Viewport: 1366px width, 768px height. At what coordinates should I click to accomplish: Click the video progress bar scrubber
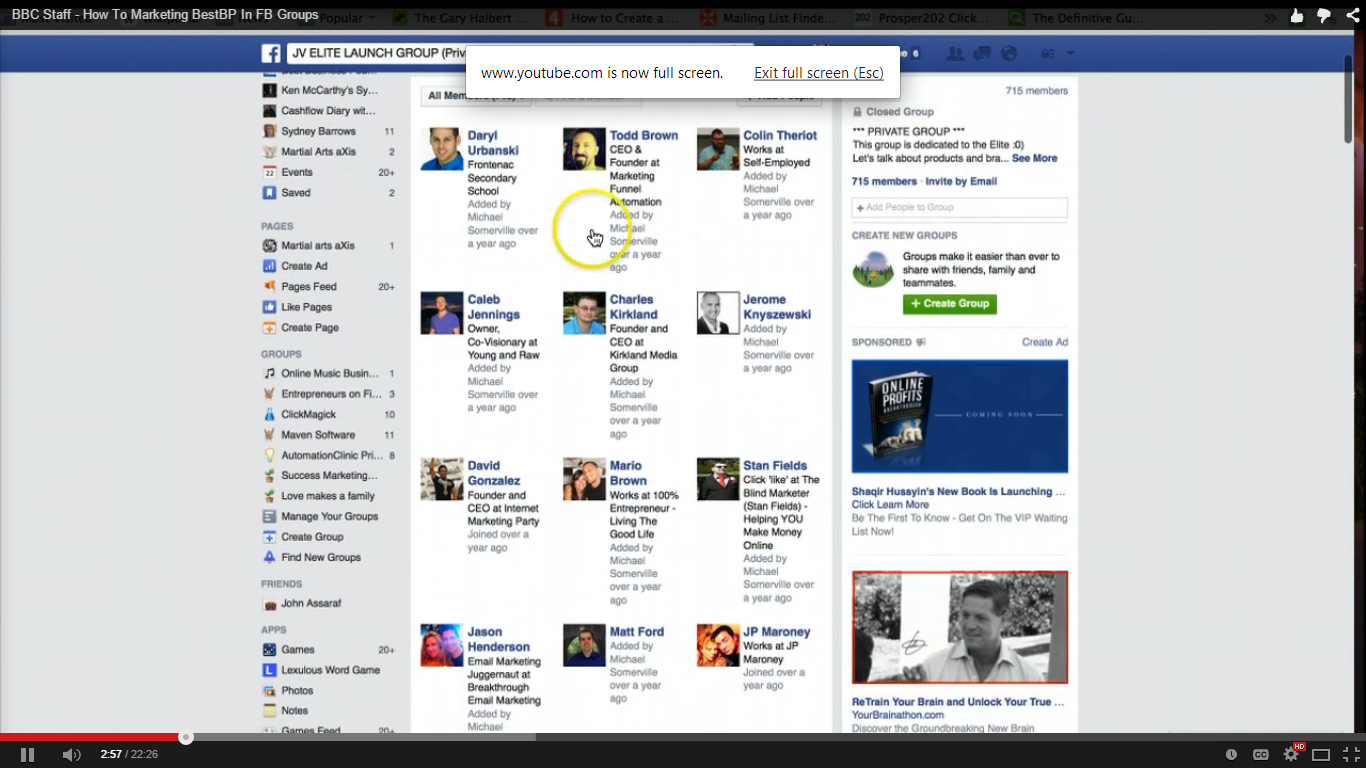click(185, 738)
